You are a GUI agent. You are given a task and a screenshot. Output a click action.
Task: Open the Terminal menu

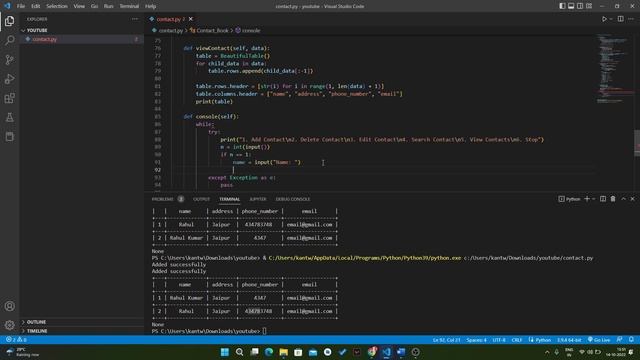tap(129, 6)
